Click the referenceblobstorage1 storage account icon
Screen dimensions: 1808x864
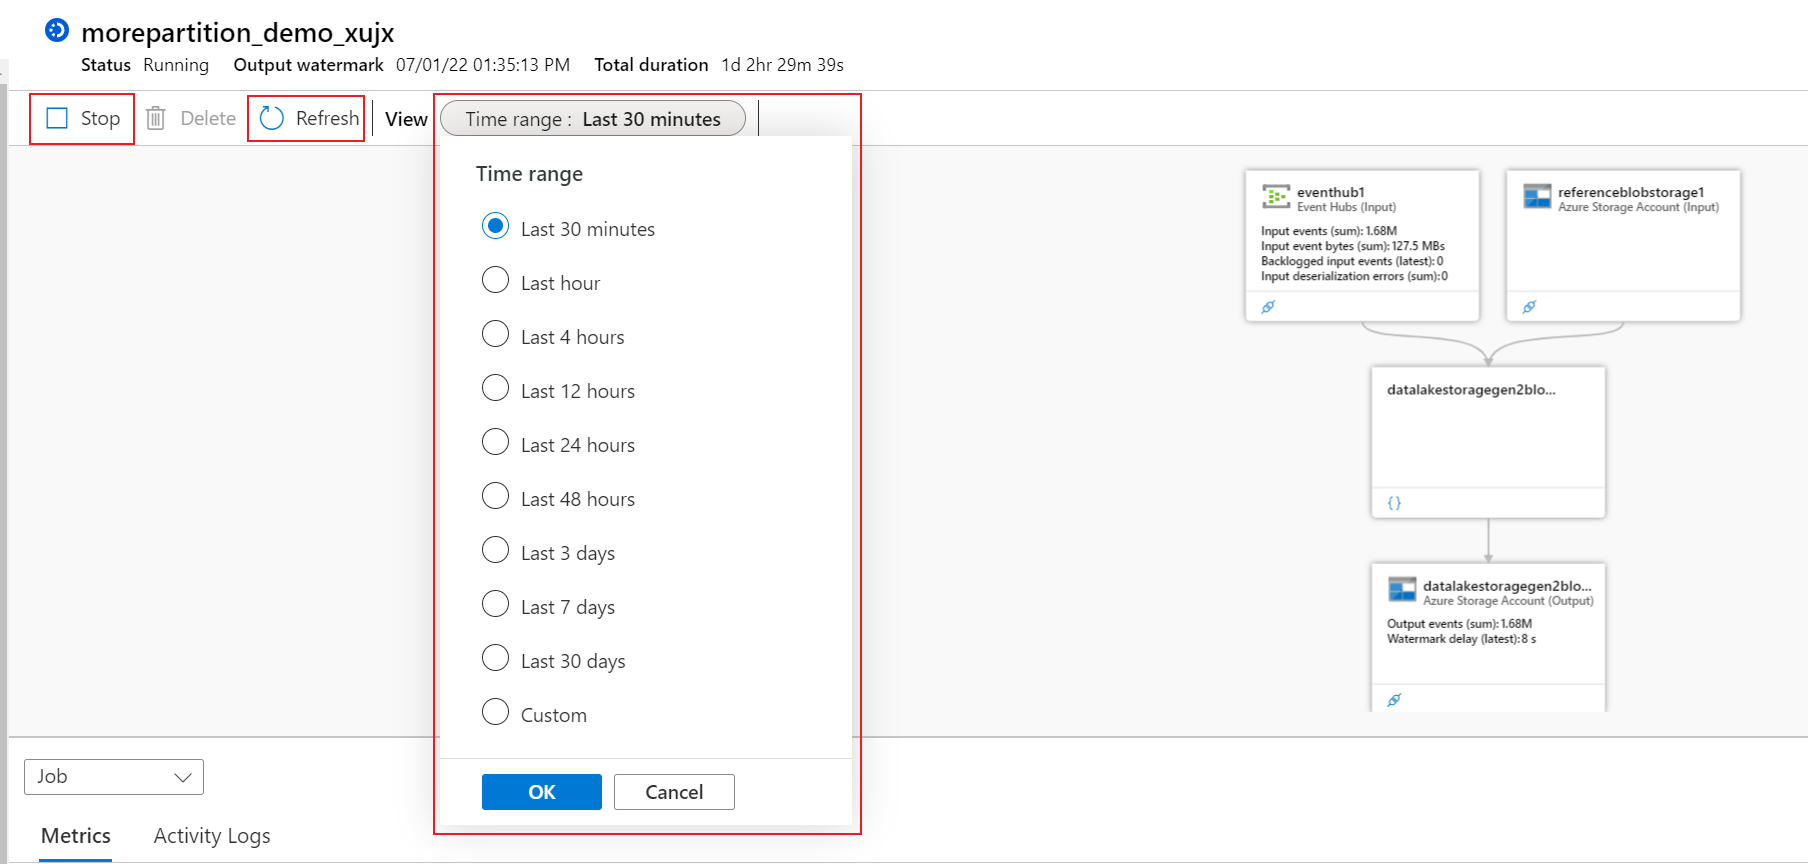[1537, 196]
